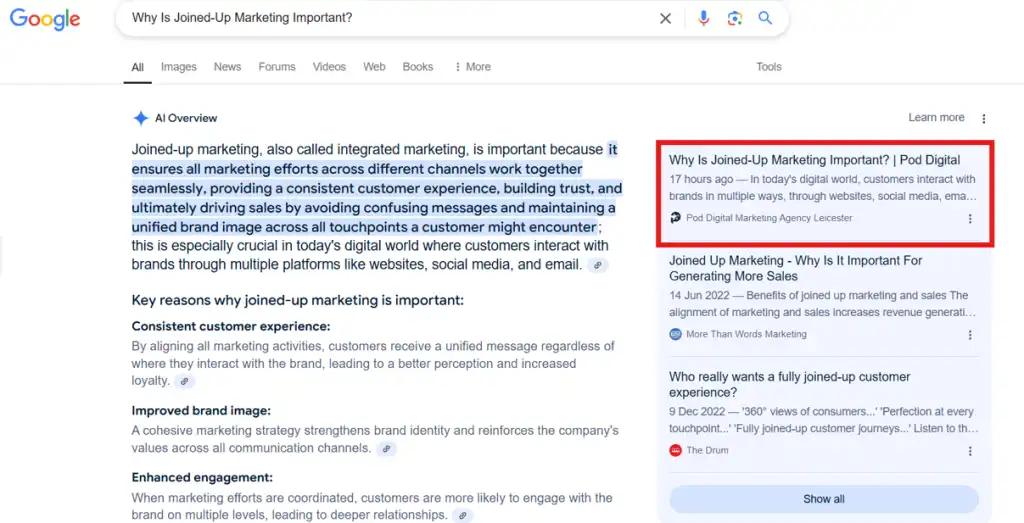Click source link chip after Improved brand image
The width and height of the screenshot is (1024, 523).
tap(386, 449)
